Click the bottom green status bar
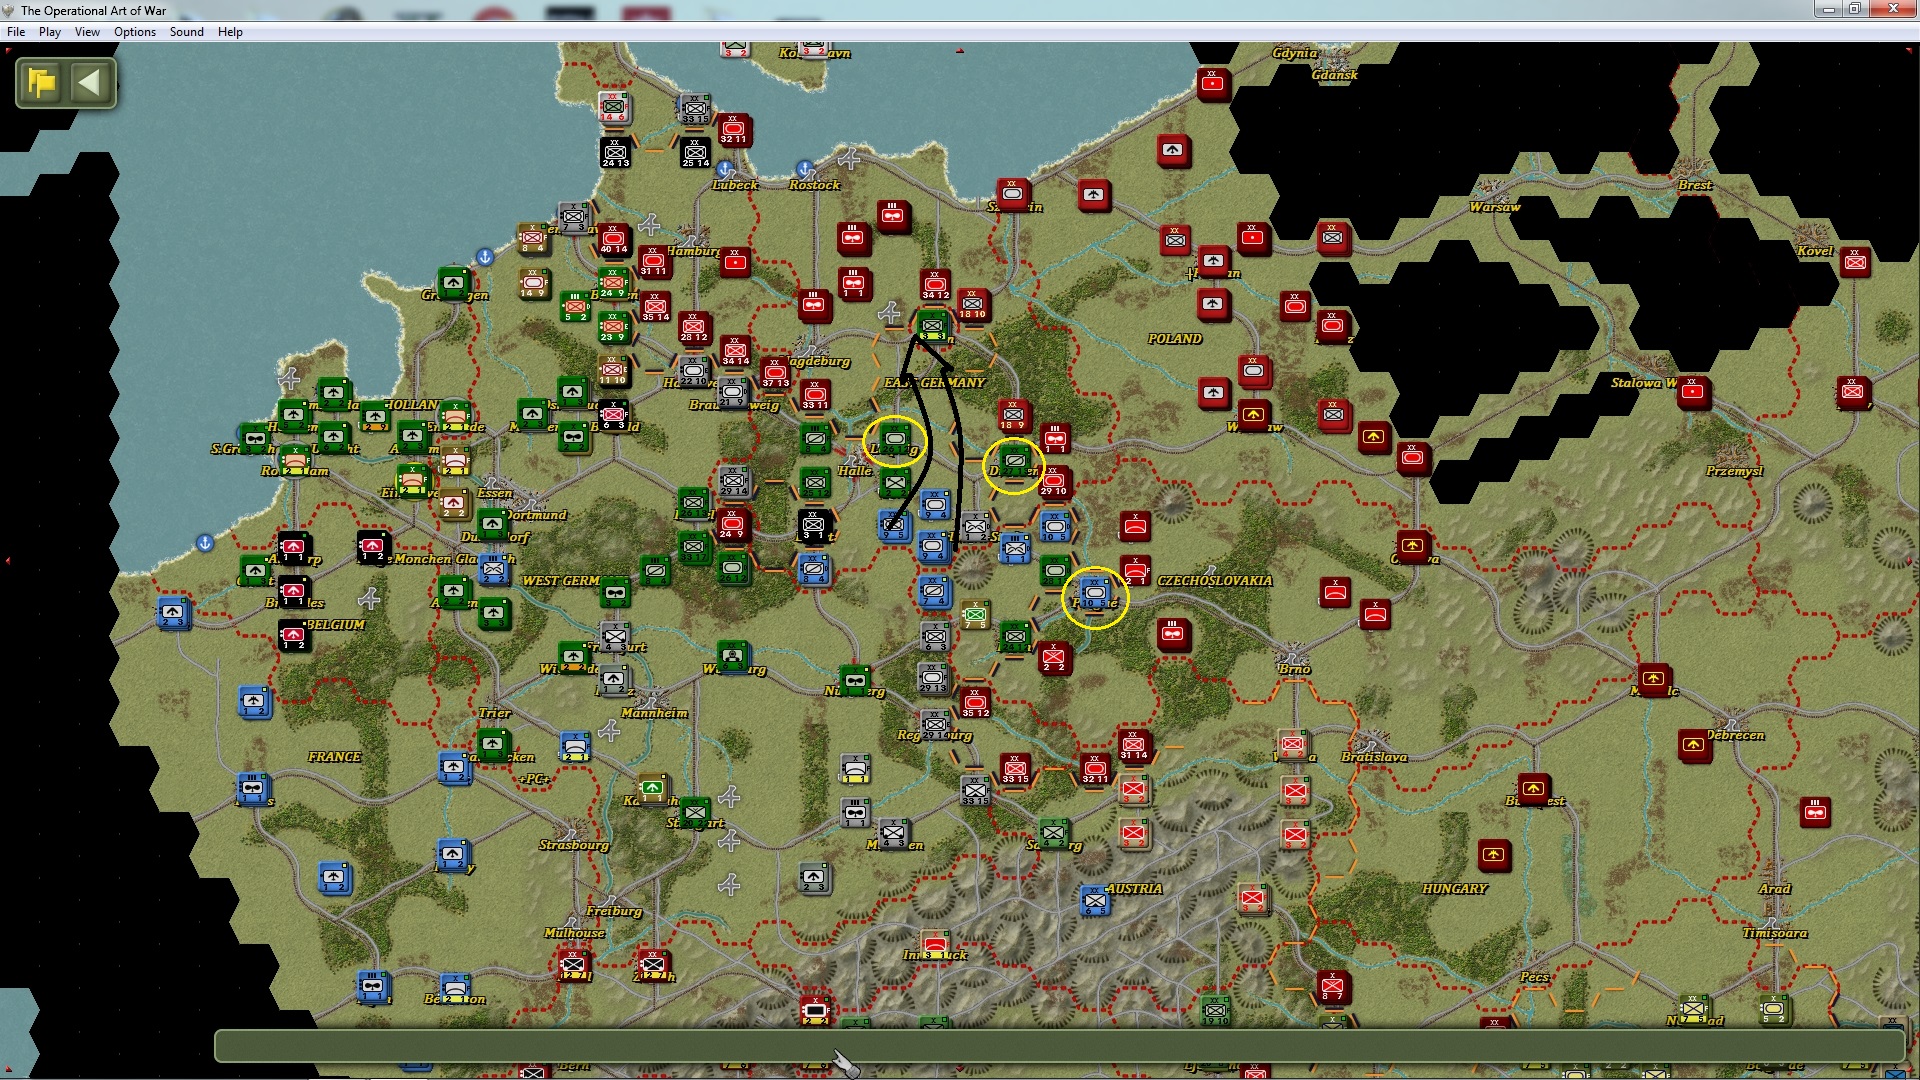Image resolution: width=1920 pixels, height=1080 pixels. point(1059,1045)
